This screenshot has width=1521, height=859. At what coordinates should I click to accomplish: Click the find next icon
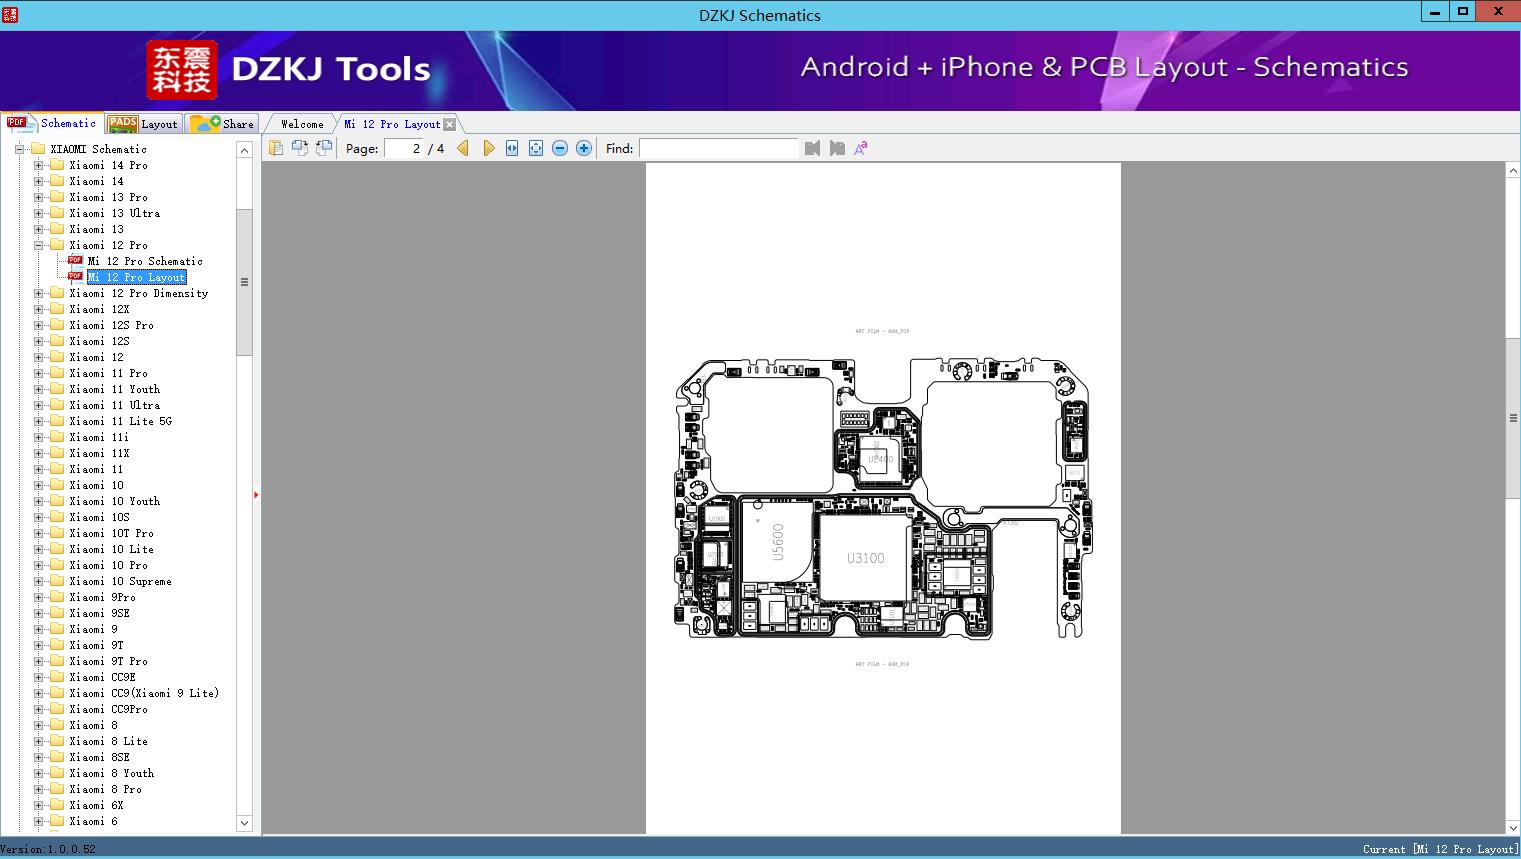click(837, 148)
